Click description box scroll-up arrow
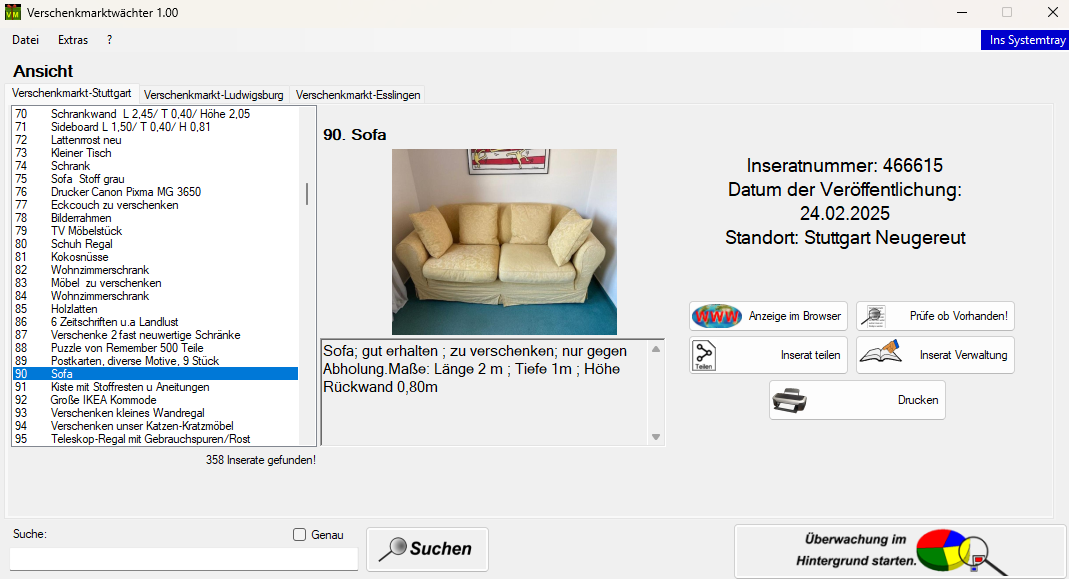The image size is (1069, 579). click(656, 349)
